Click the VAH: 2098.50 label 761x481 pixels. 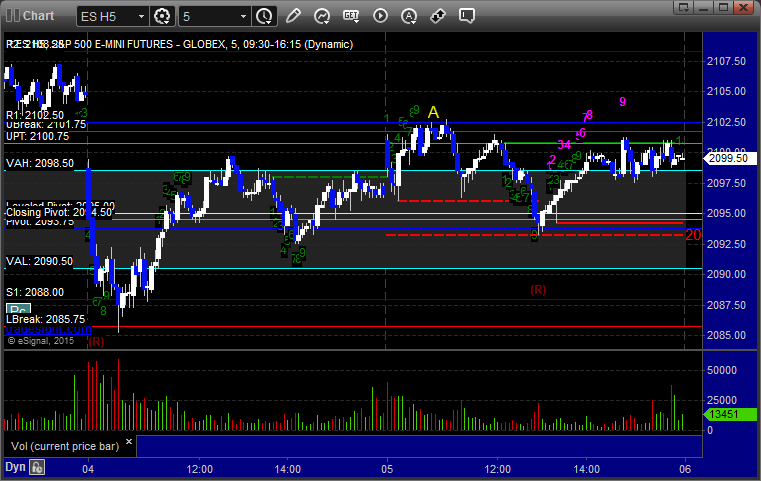click(x=40, y=163)
